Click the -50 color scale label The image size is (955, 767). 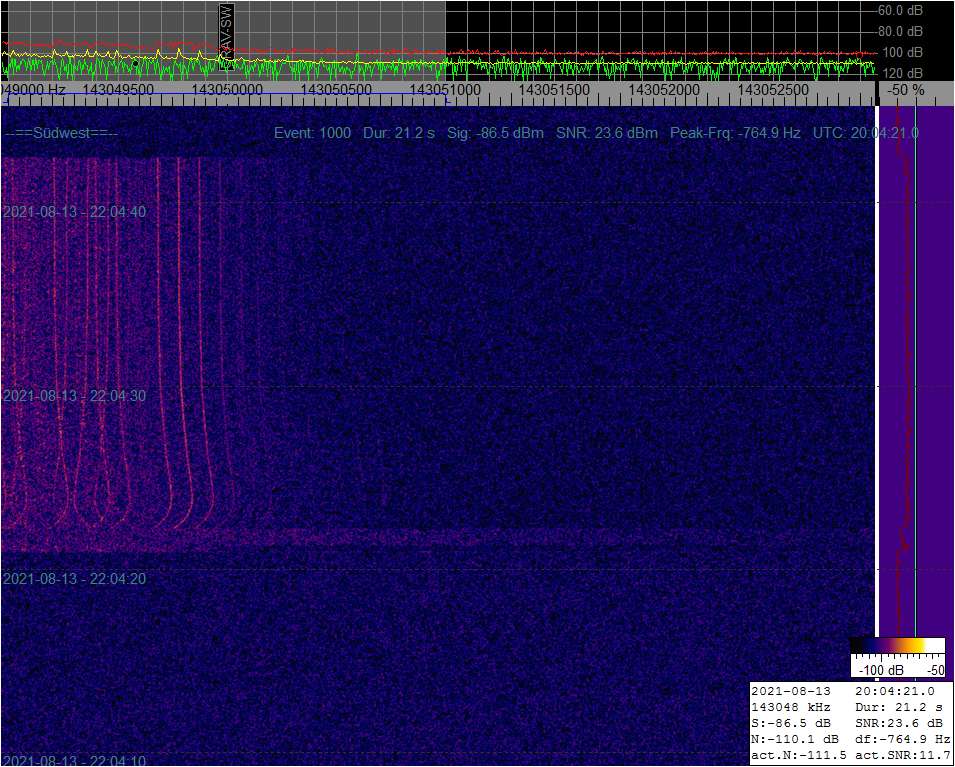pyautogui.click(x=935, y=670)
